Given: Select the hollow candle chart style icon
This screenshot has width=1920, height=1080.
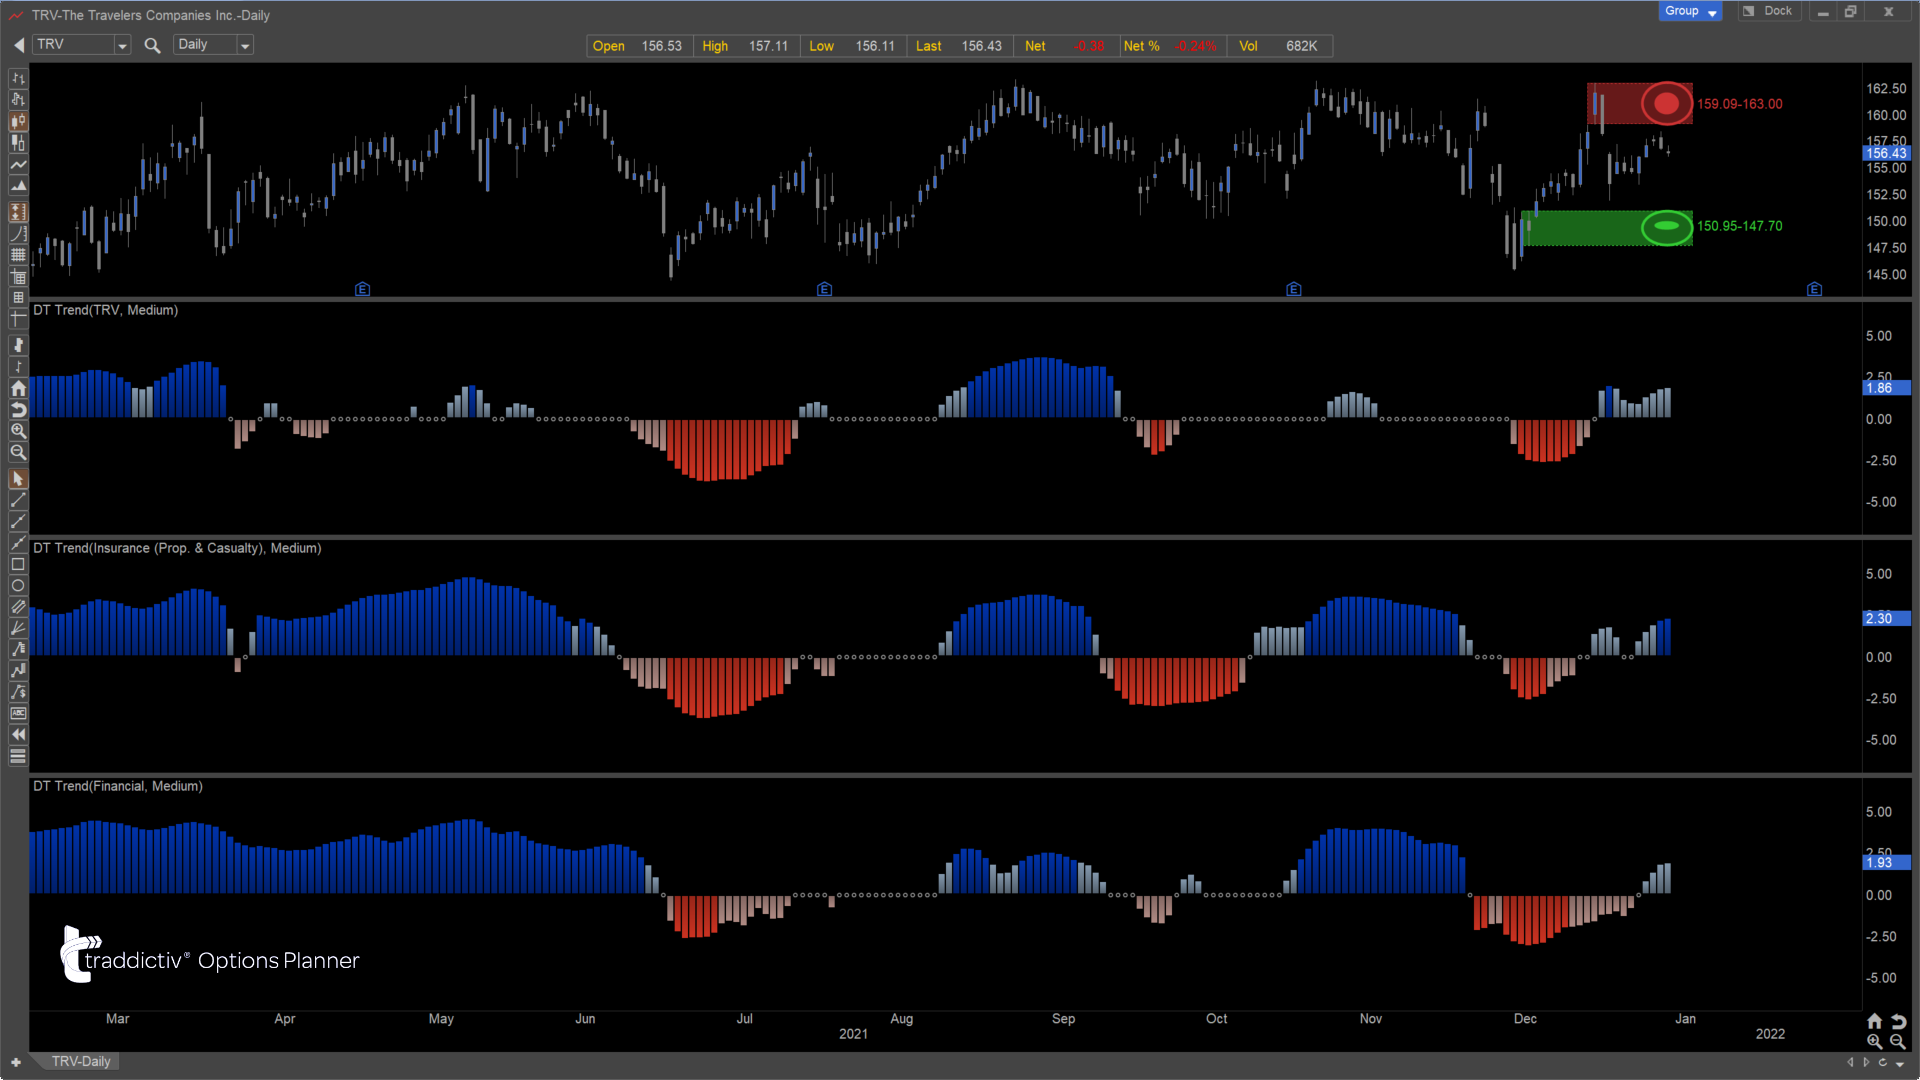Looking at the screenshot, I should (x=18, y=142).
